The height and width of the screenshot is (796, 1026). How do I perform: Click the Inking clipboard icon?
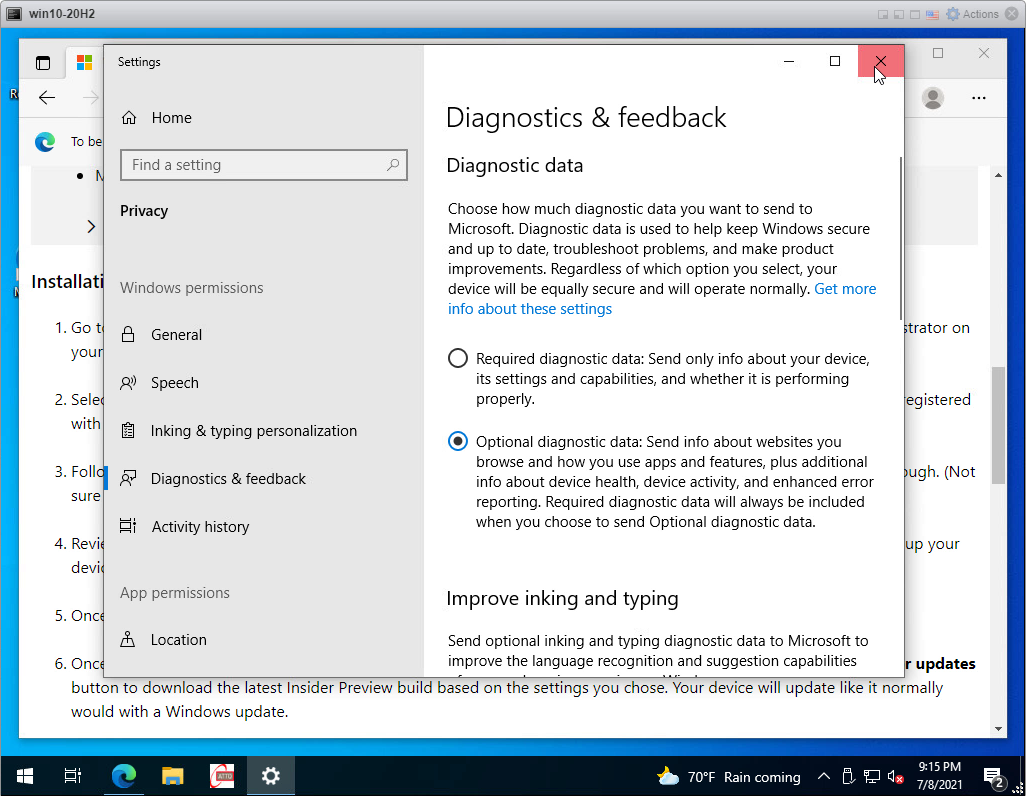[x=128, y=431]
